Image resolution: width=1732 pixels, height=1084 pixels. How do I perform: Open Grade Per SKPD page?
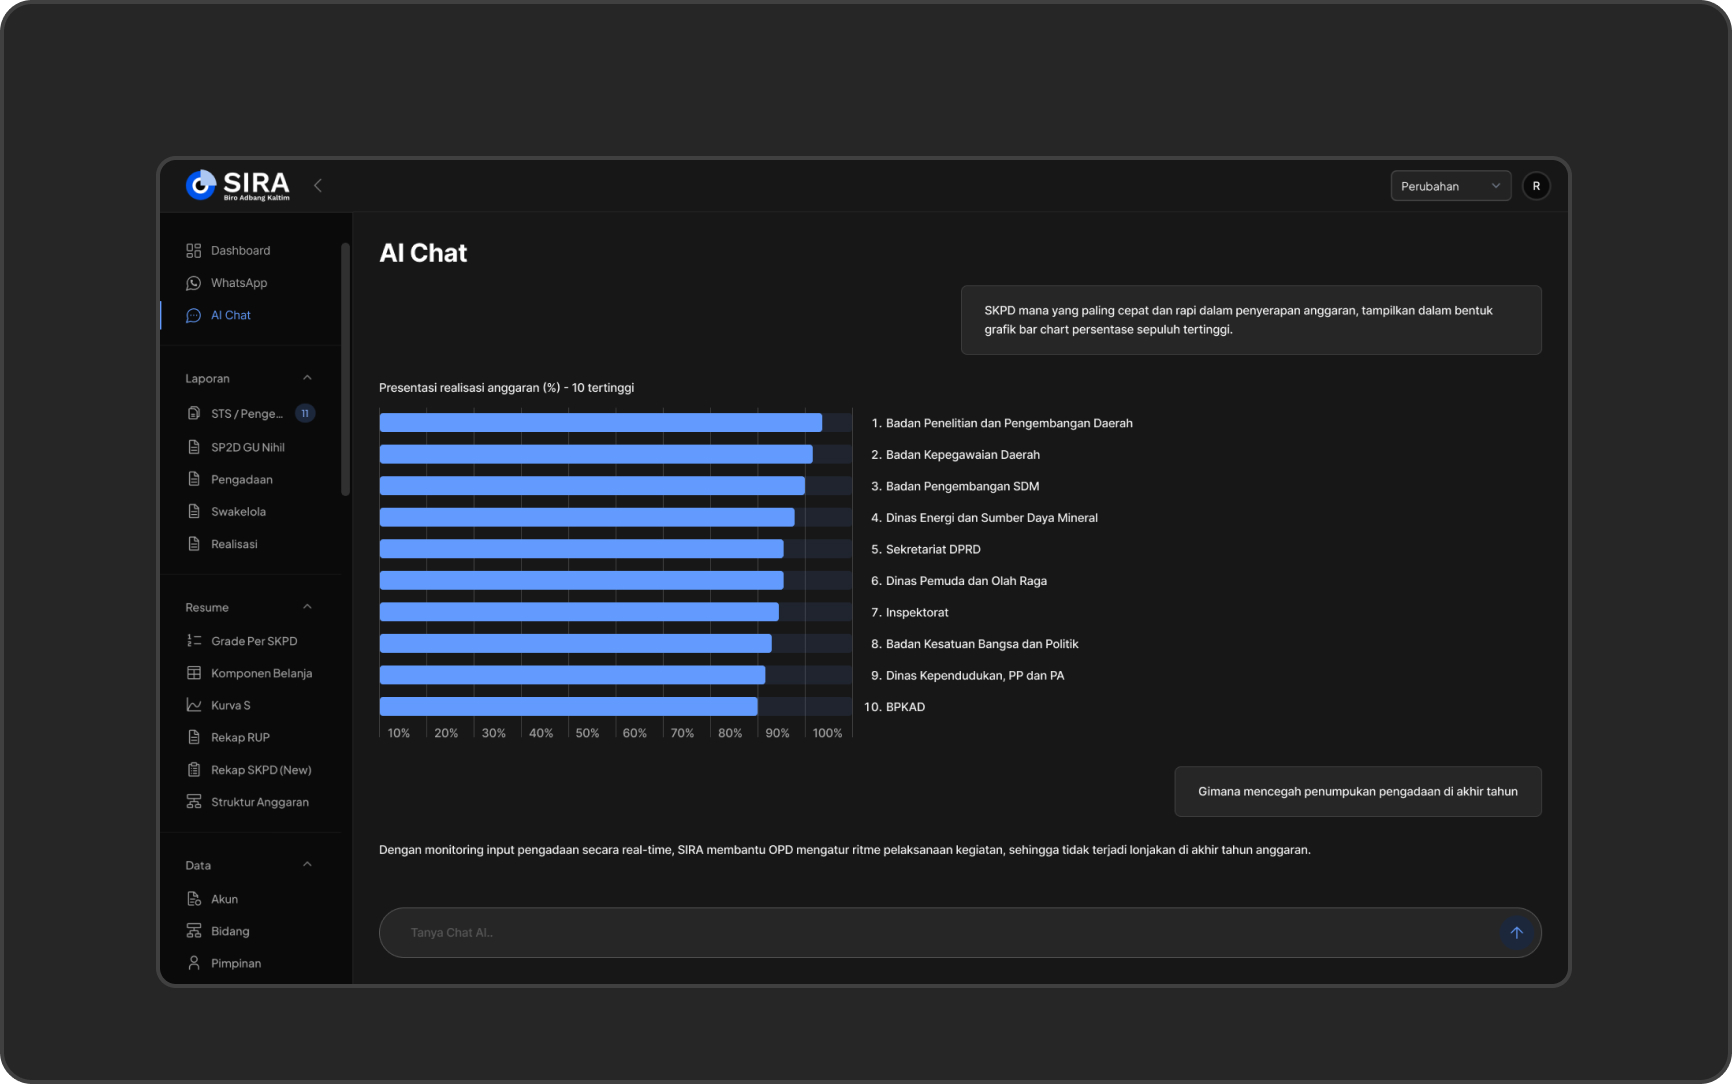254,641
